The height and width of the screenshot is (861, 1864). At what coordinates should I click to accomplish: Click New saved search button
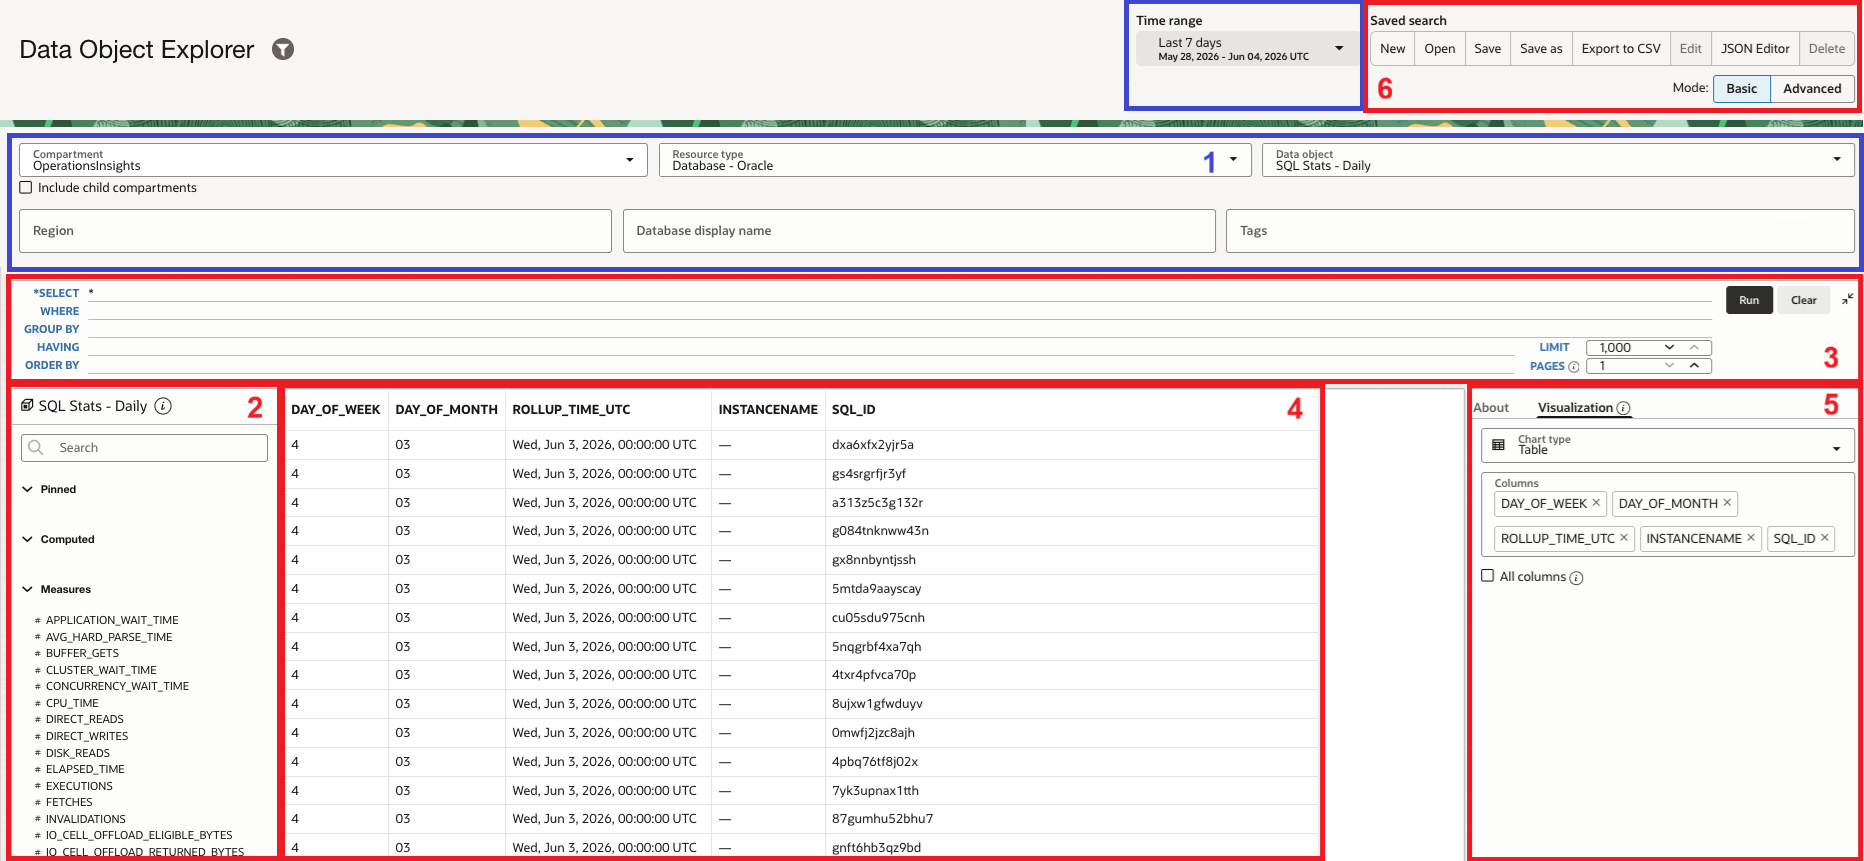click(x=1392, y=48)
